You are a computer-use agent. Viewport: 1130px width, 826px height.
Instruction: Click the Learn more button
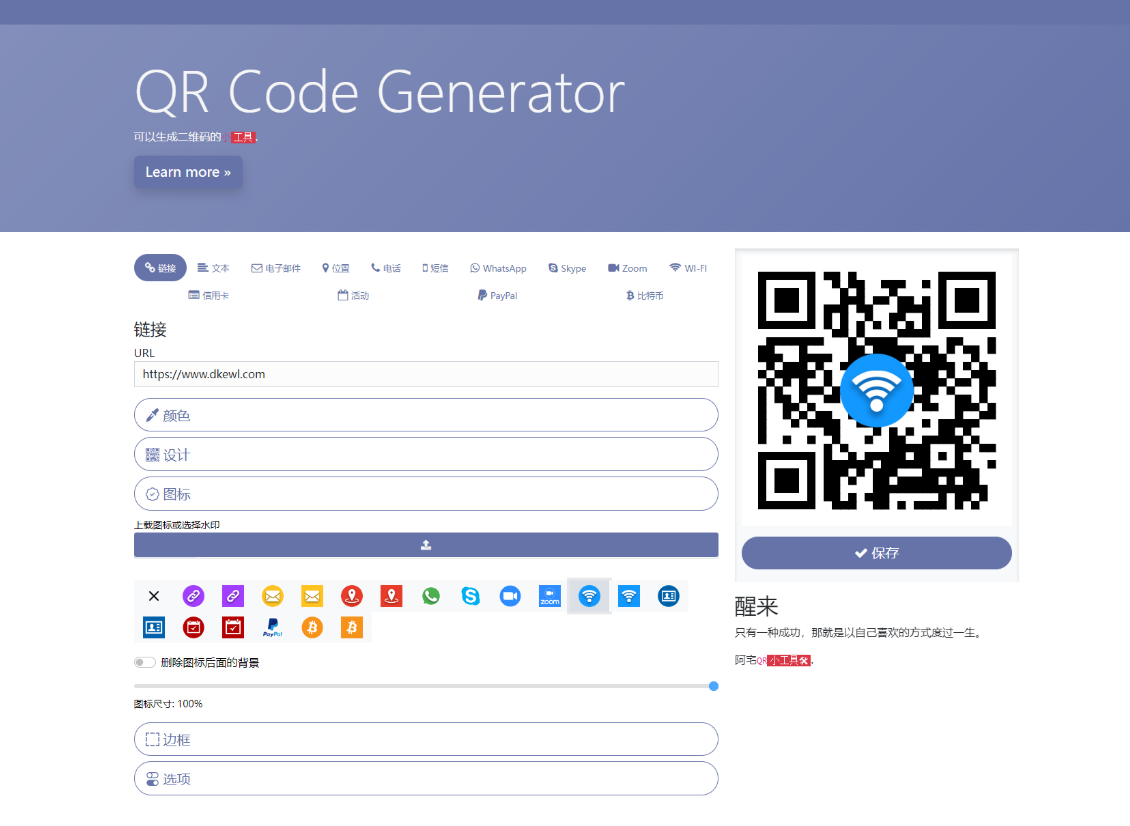pyautogui.click(x=188, y=172)
